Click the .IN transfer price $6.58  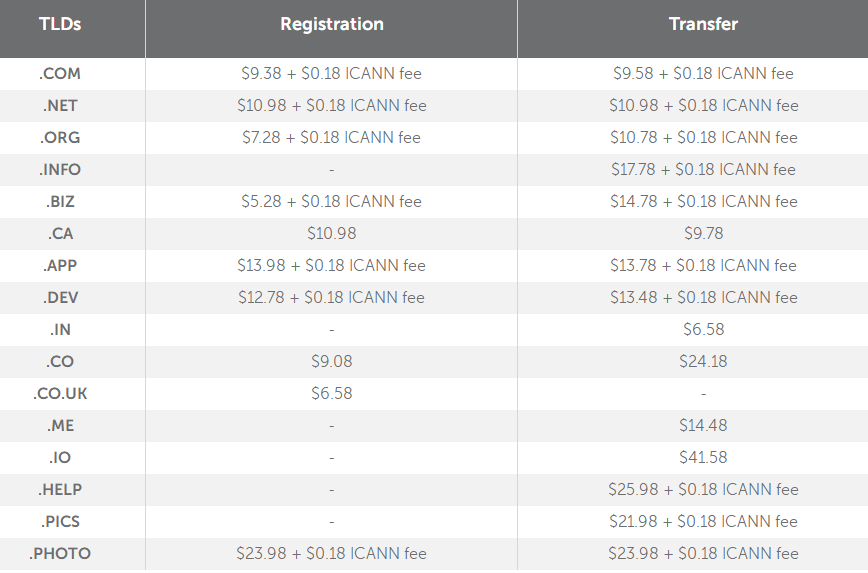point(703,329)
